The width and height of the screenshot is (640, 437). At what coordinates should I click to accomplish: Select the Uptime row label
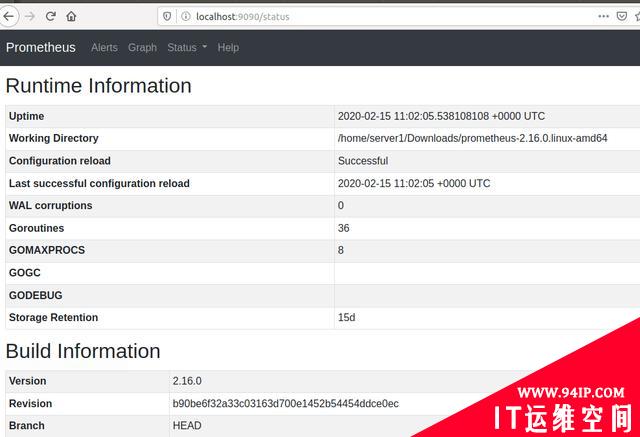(x=27, y=116)
